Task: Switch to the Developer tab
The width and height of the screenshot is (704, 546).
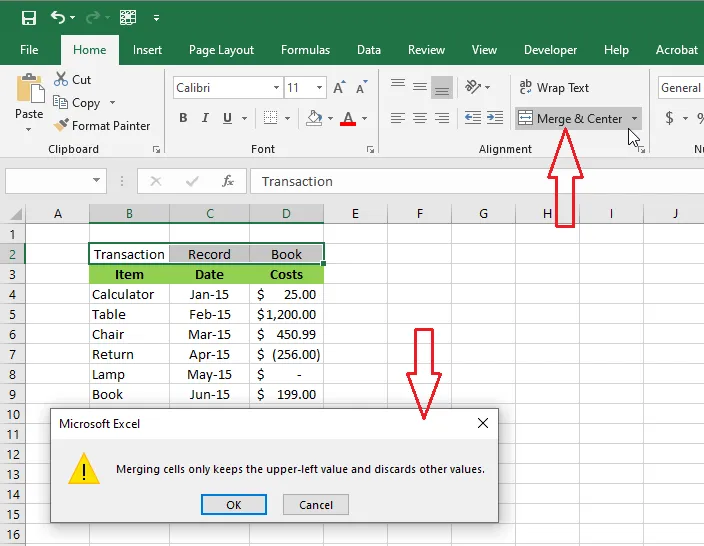Action: [550, 50]
